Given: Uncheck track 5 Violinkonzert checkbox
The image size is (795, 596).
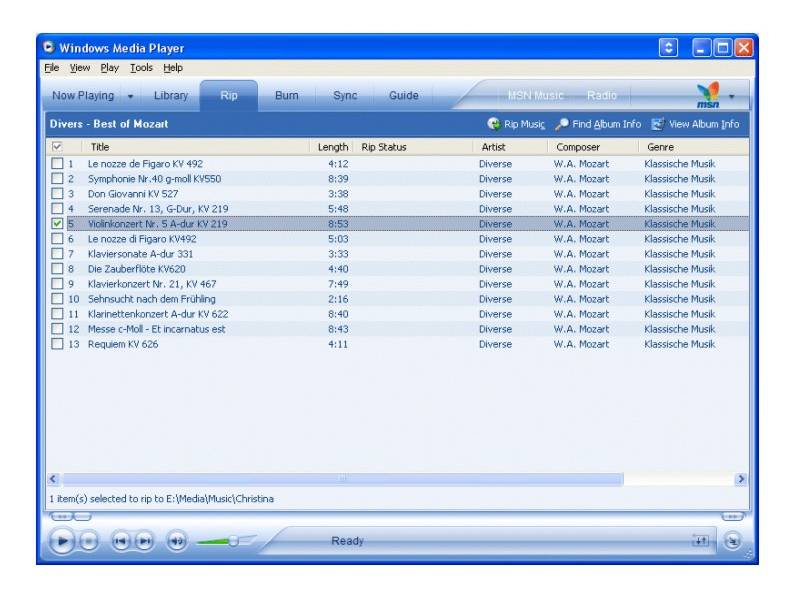Looking at the screenshot, I should point(57,224).
